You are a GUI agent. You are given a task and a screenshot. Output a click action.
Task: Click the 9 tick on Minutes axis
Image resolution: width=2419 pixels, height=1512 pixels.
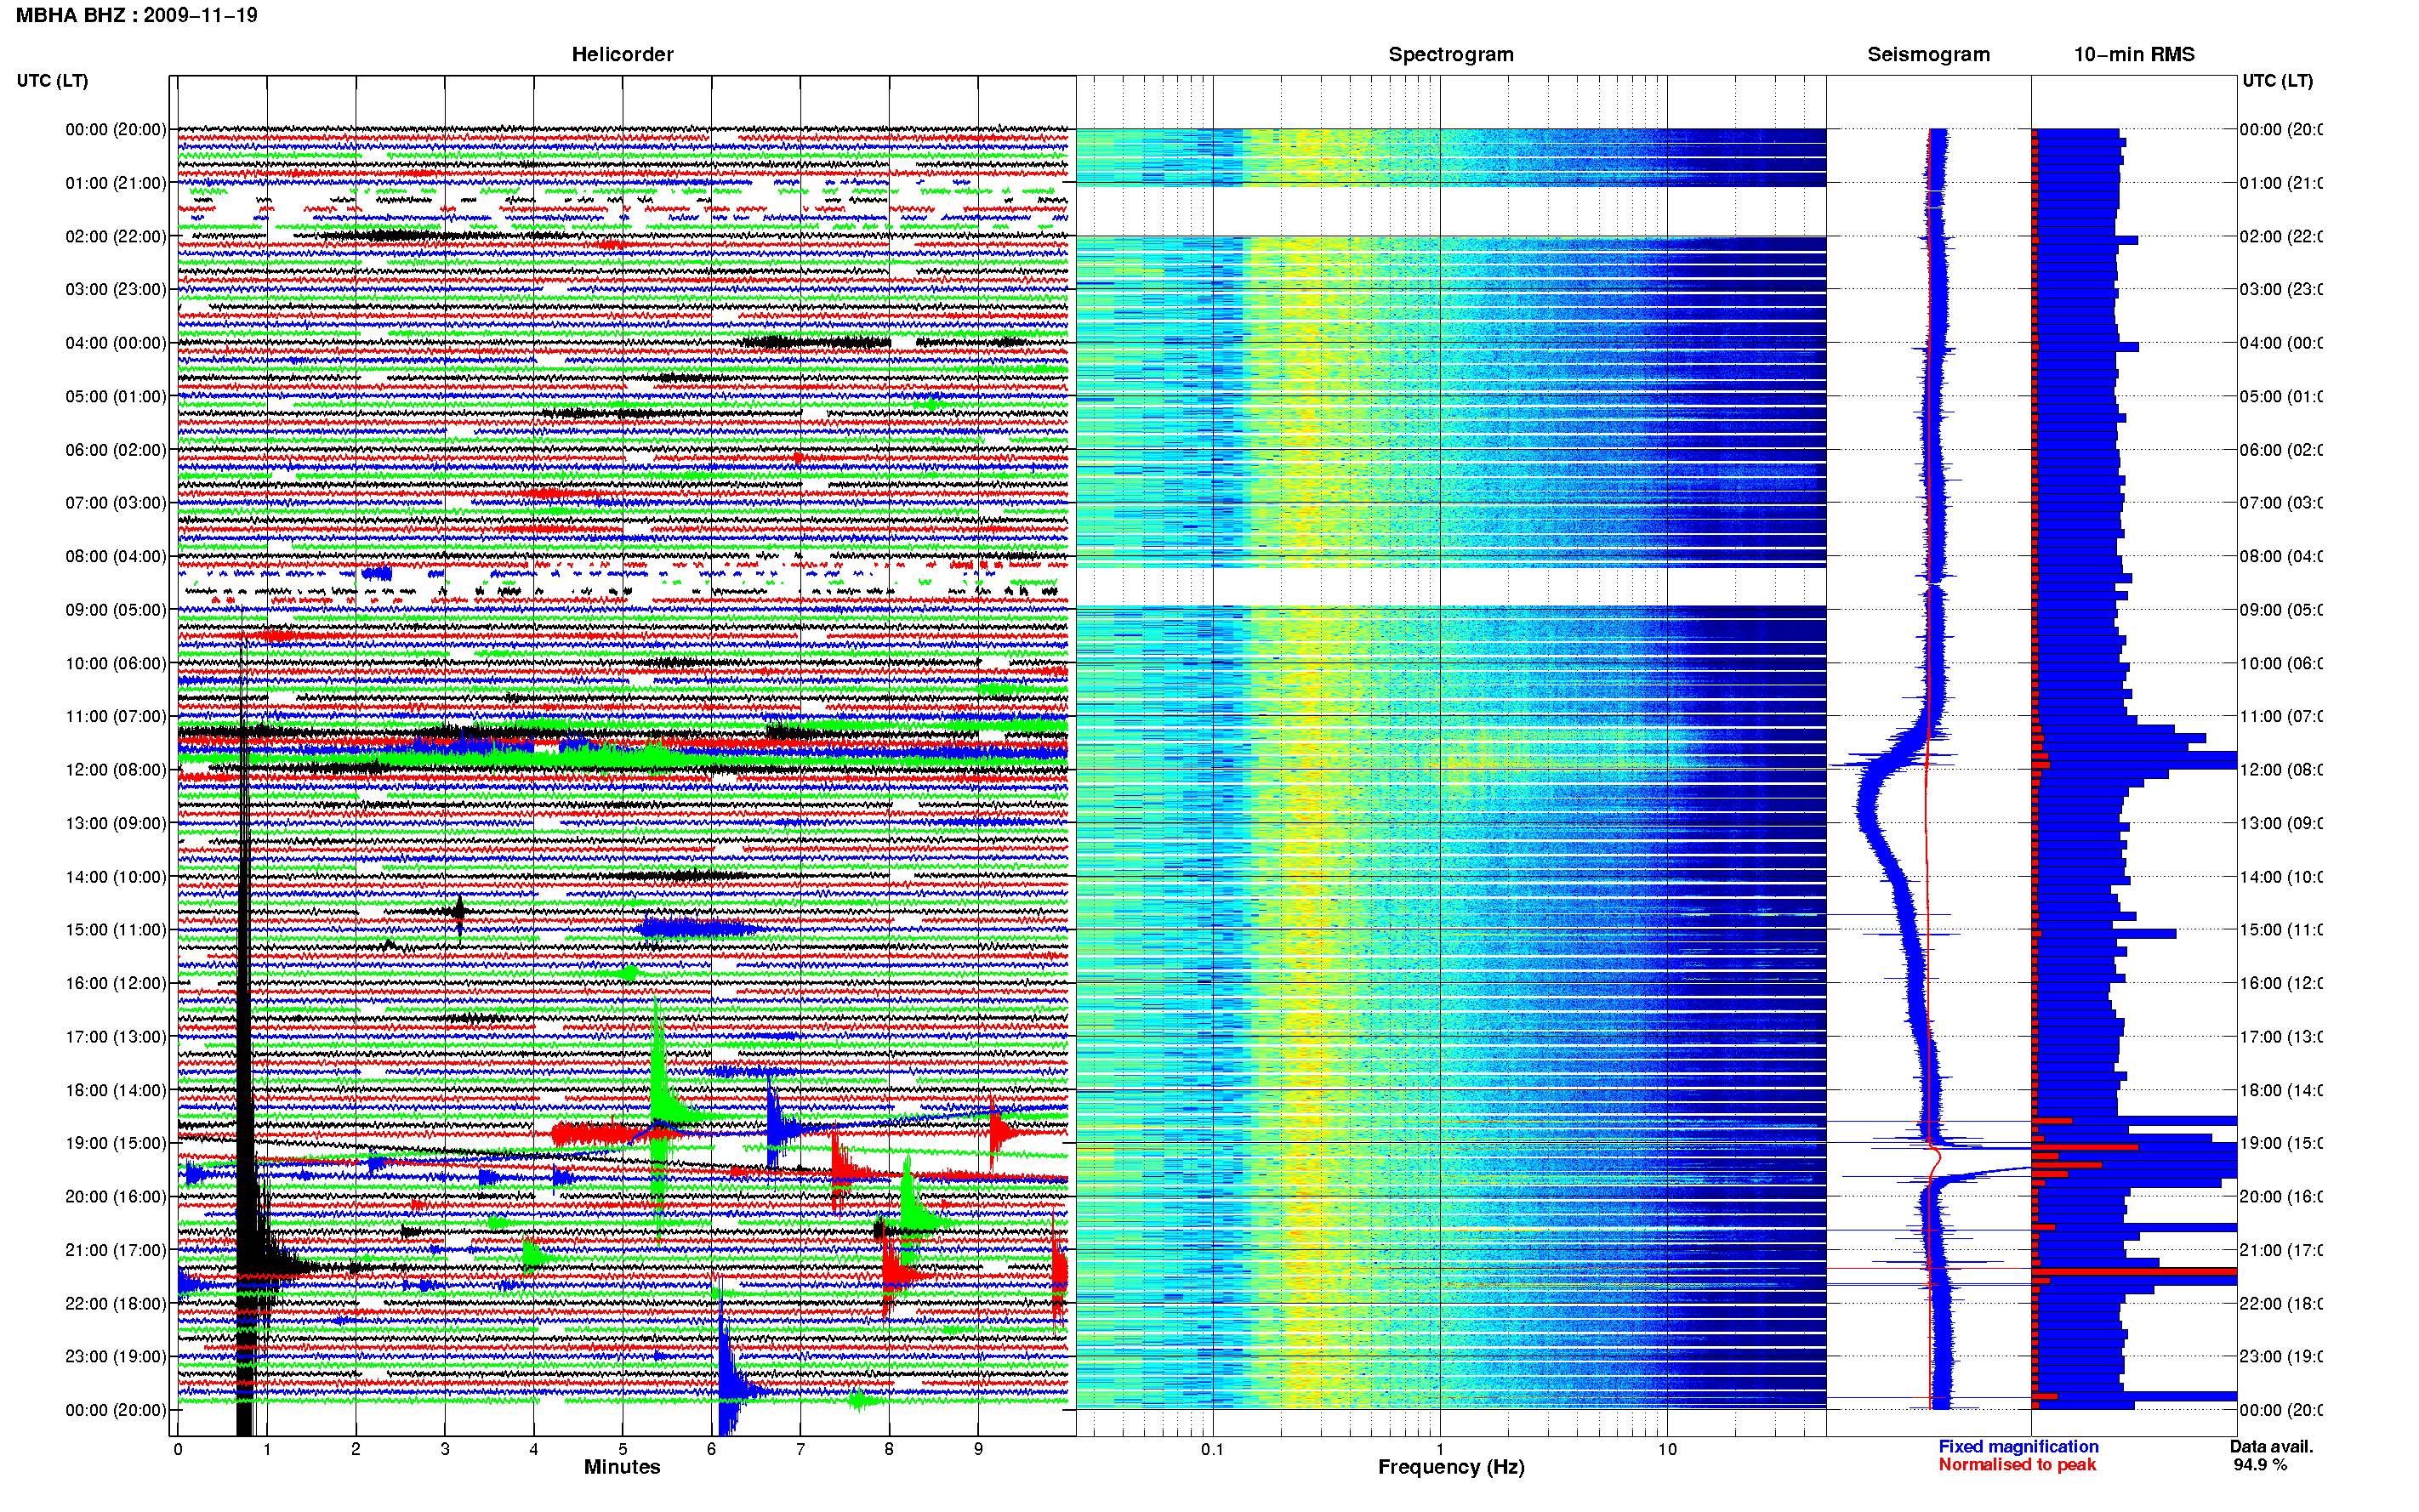click(978, 1449)
